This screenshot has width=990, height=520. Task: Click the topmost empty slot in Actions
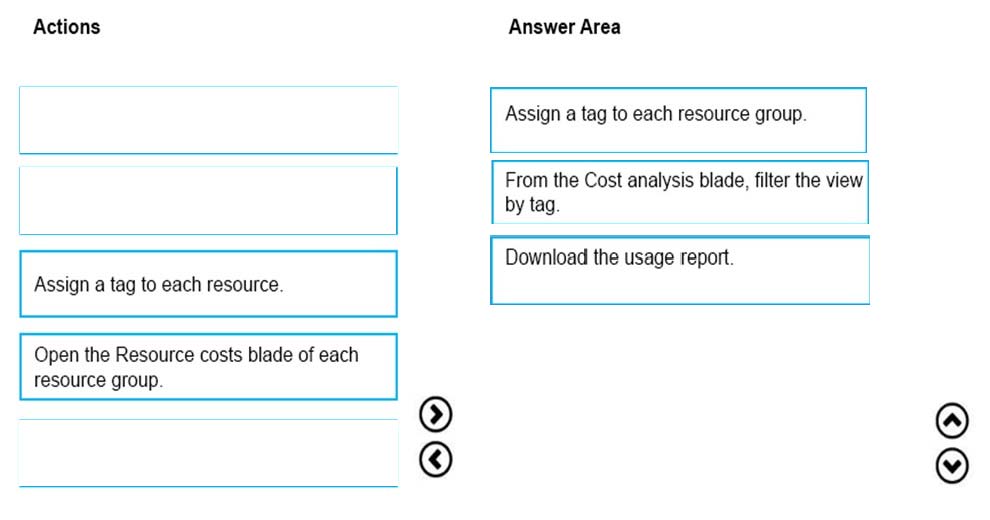pos(208,120)
